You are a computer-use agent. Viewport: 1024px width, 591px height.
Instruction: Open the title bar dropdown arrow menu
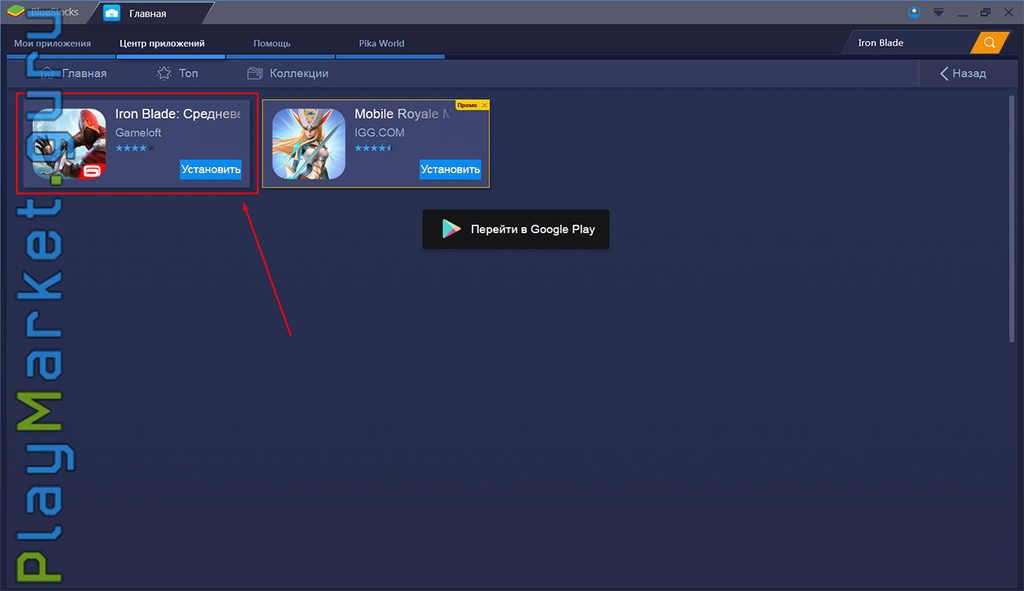tap(938, 12)
